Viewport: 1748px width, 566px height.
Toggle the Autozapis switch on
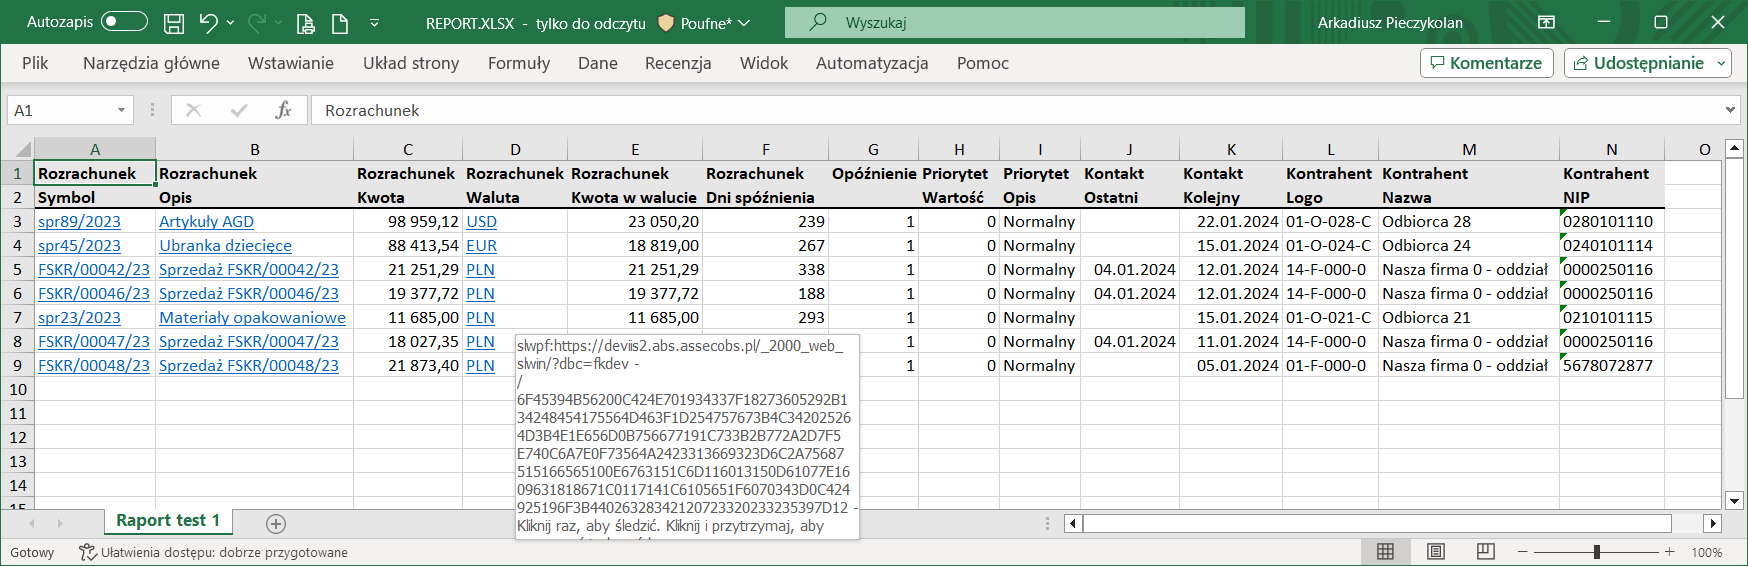pos(124,22)
